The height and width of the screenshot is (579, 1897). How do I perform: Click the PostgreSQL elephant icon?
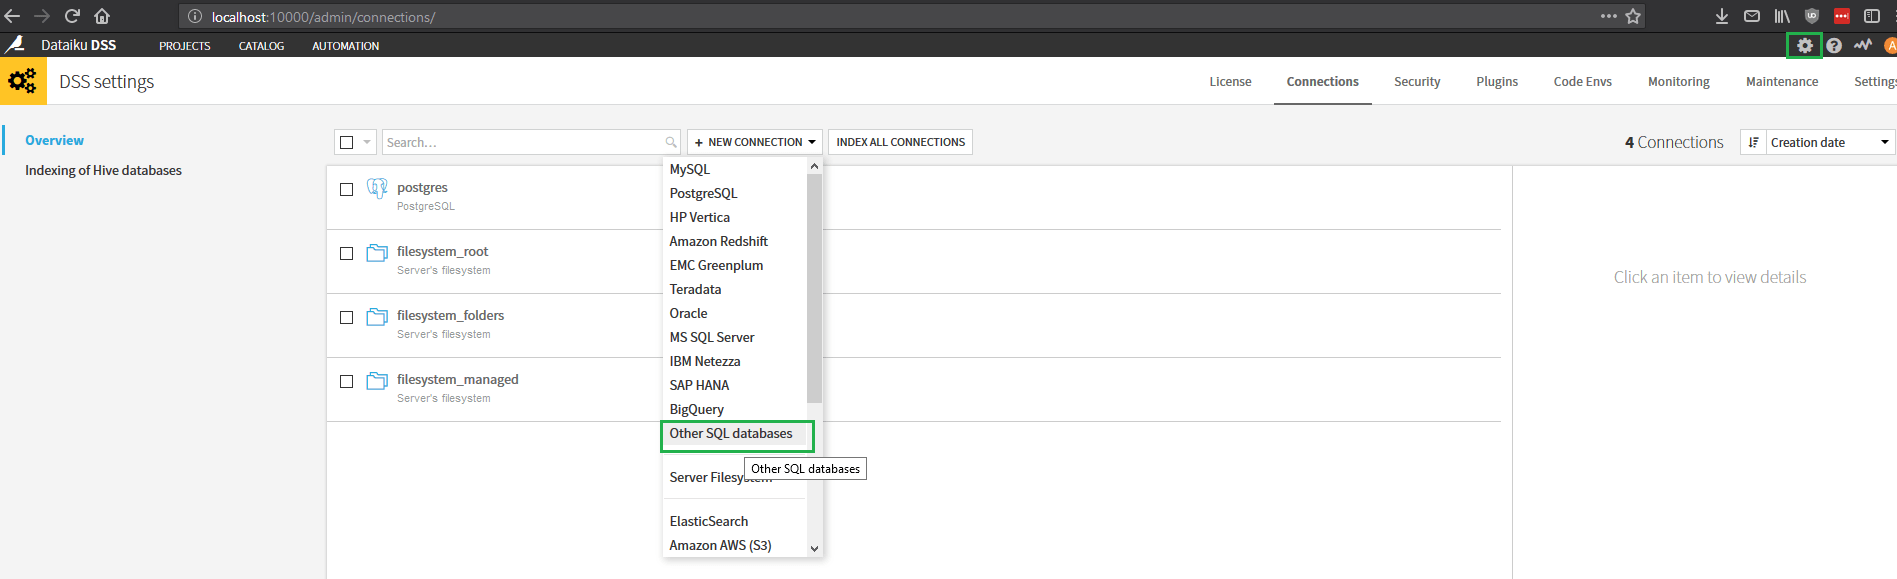(377, 188)
